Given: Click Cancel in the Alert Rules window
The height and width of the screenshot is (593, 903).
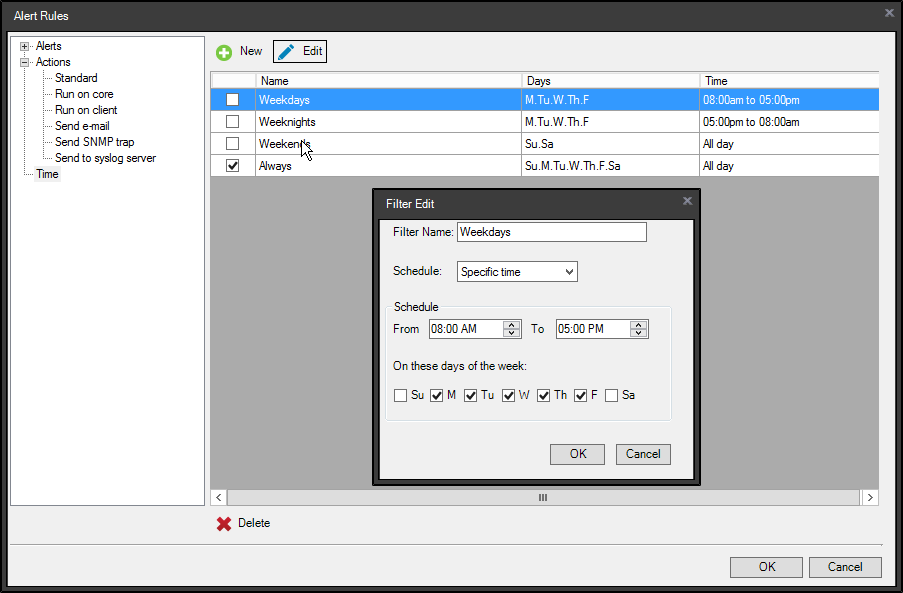Looking at the screenshot, I should [x=845, y=567].
